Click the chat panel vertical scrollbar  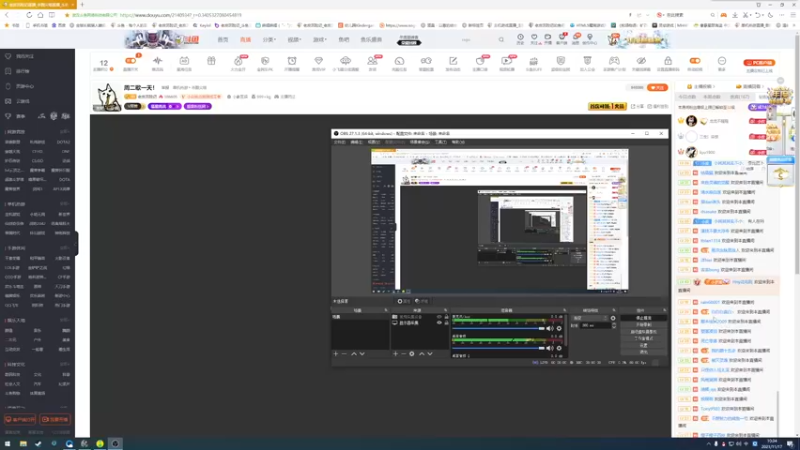[x=777, y=413]
